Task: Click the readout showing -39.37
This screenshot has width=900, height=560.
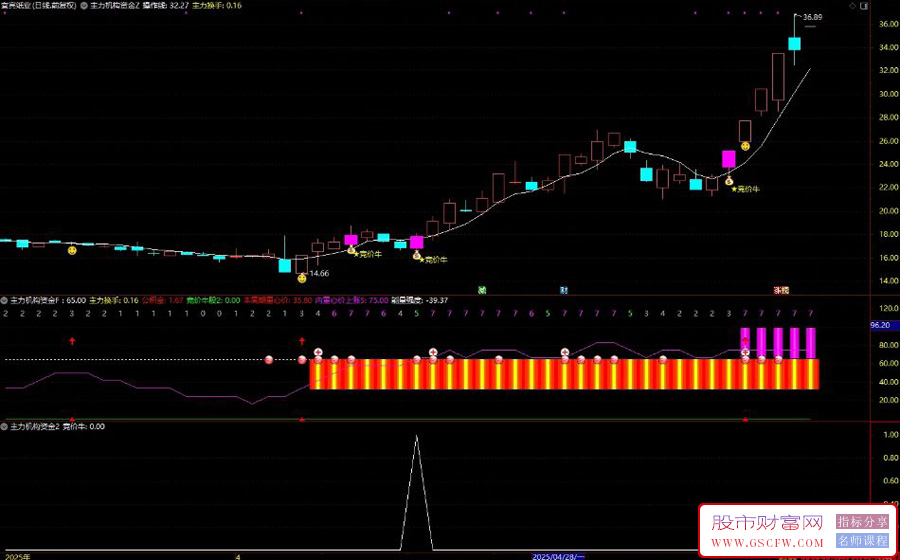Action: click(x=419, y=300)
